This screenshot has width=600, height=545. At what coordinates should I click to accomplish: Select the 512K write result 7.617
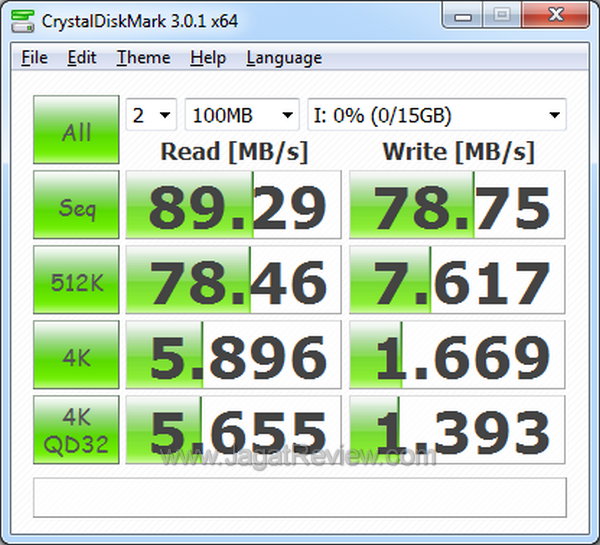[457, 282]
